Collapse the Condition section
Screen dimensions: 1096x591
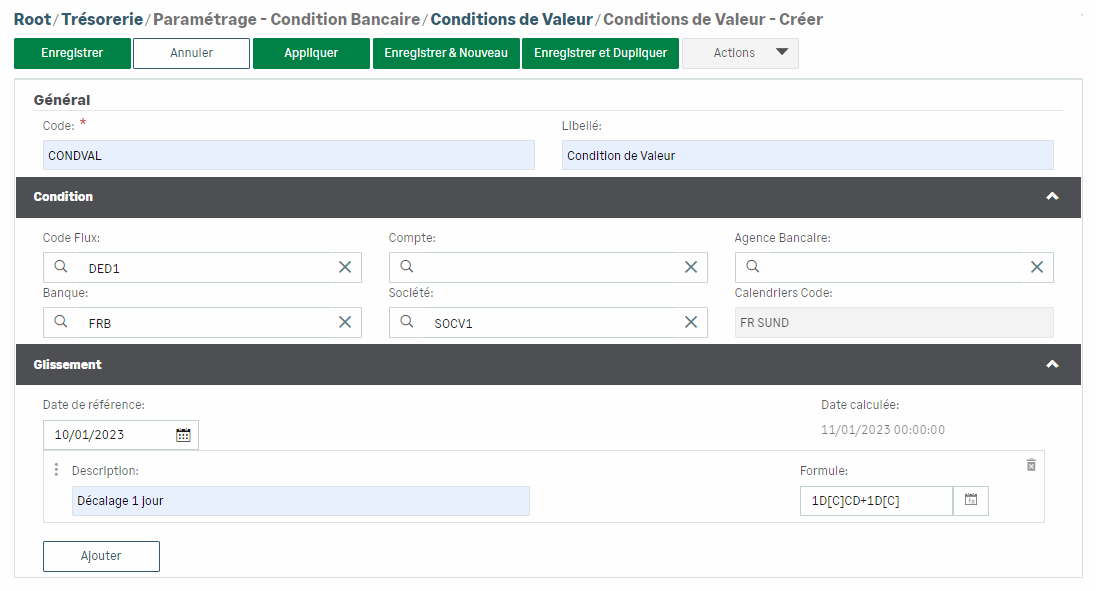click(1051, 197)
